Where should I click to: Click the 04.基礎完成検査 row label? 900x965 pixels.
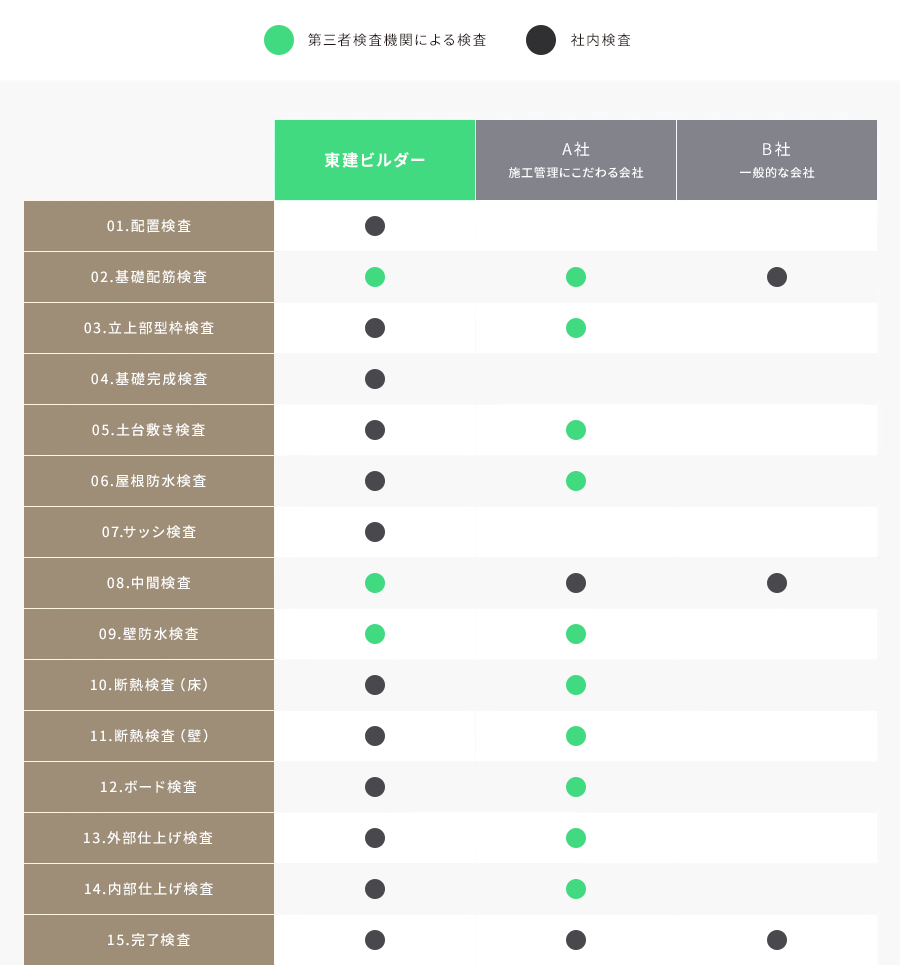click(149, 379)
